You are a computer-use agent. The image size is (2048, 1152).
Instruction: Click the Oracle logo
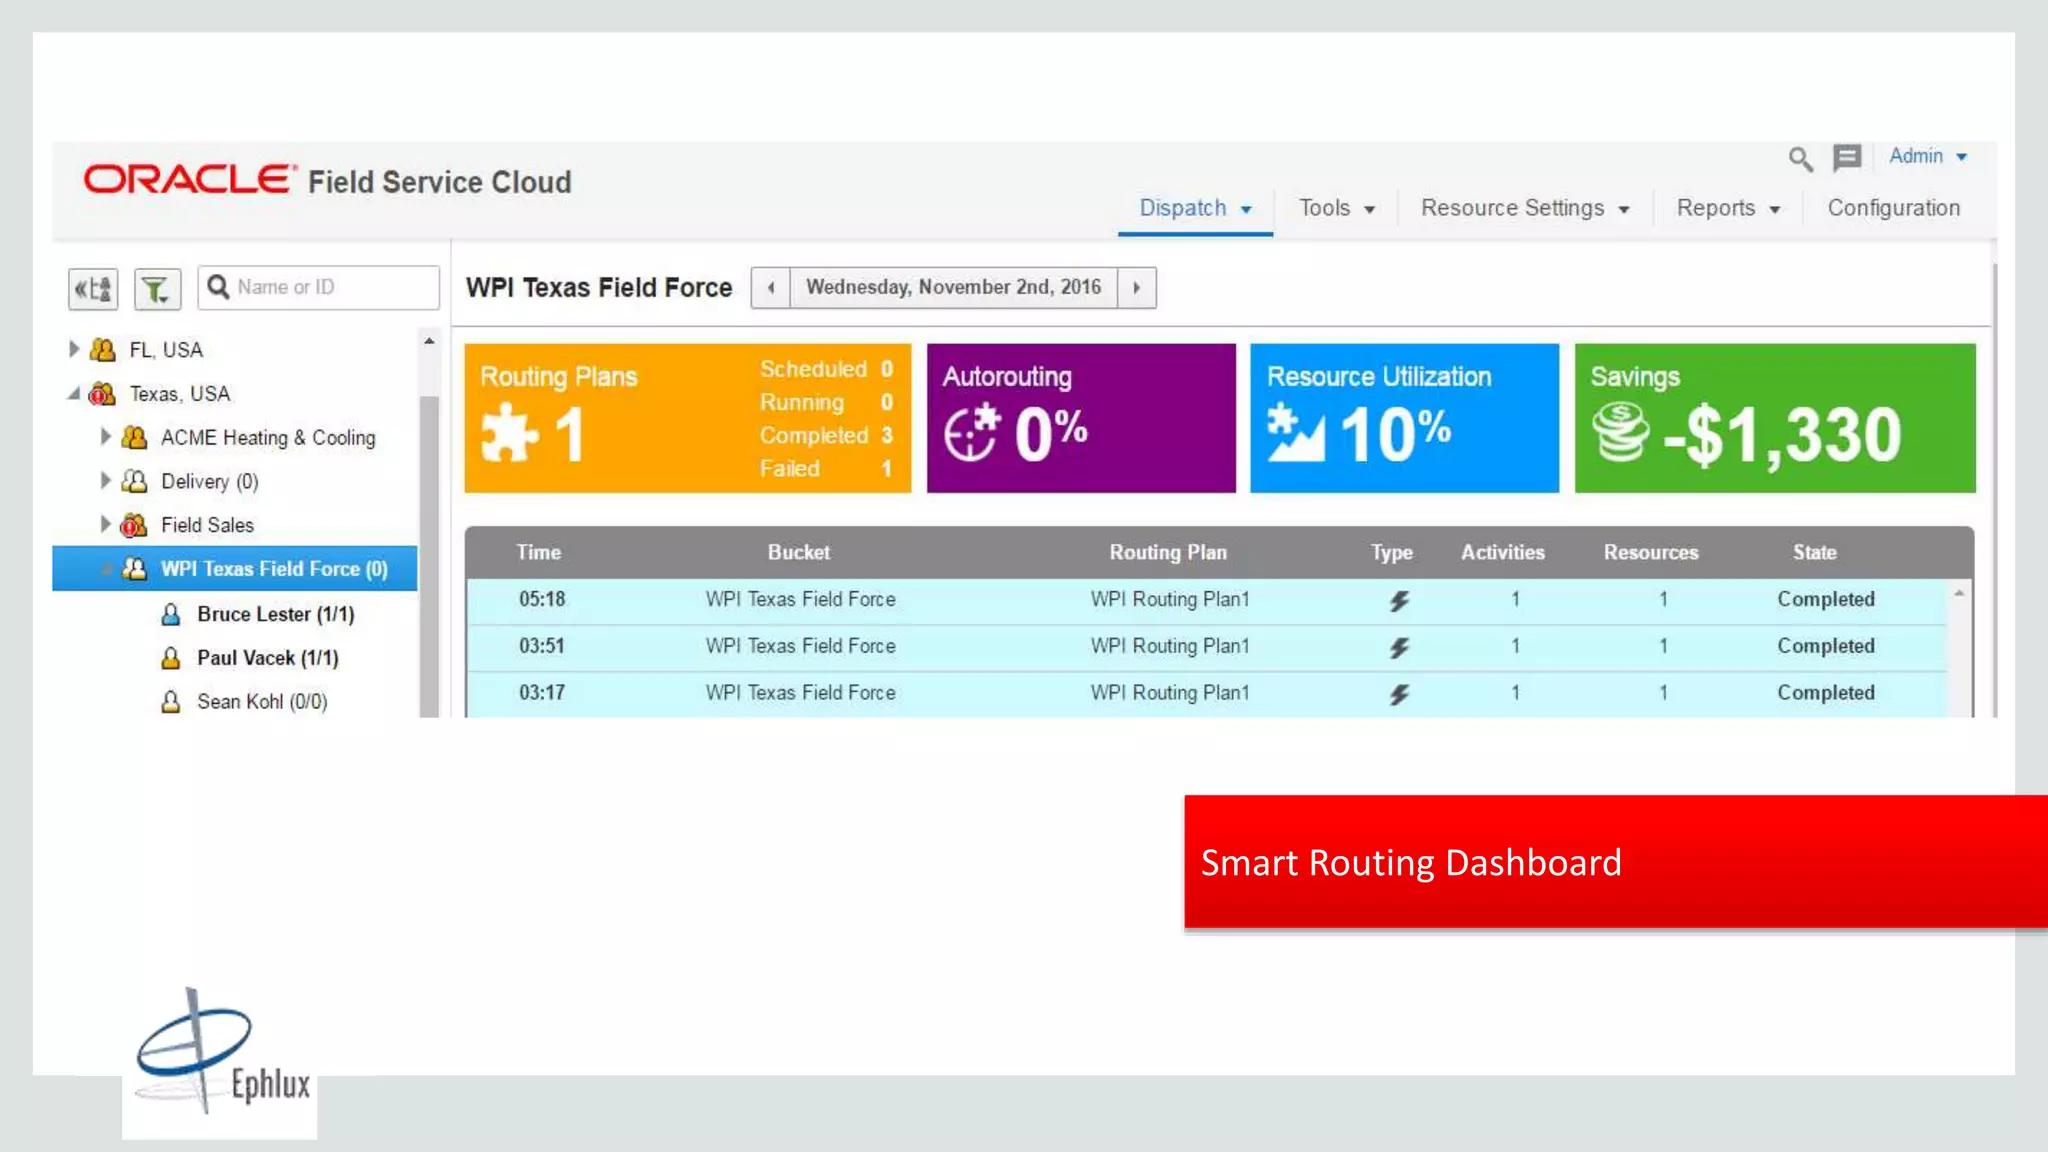pos(190,180)
